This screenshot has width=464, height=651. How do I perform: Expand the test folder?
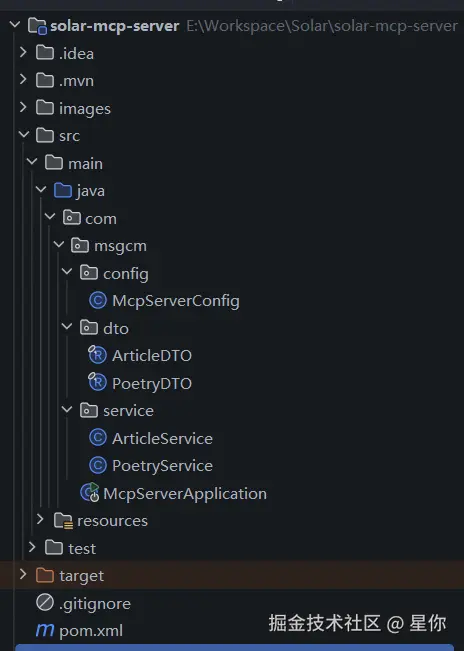[32, 547]
